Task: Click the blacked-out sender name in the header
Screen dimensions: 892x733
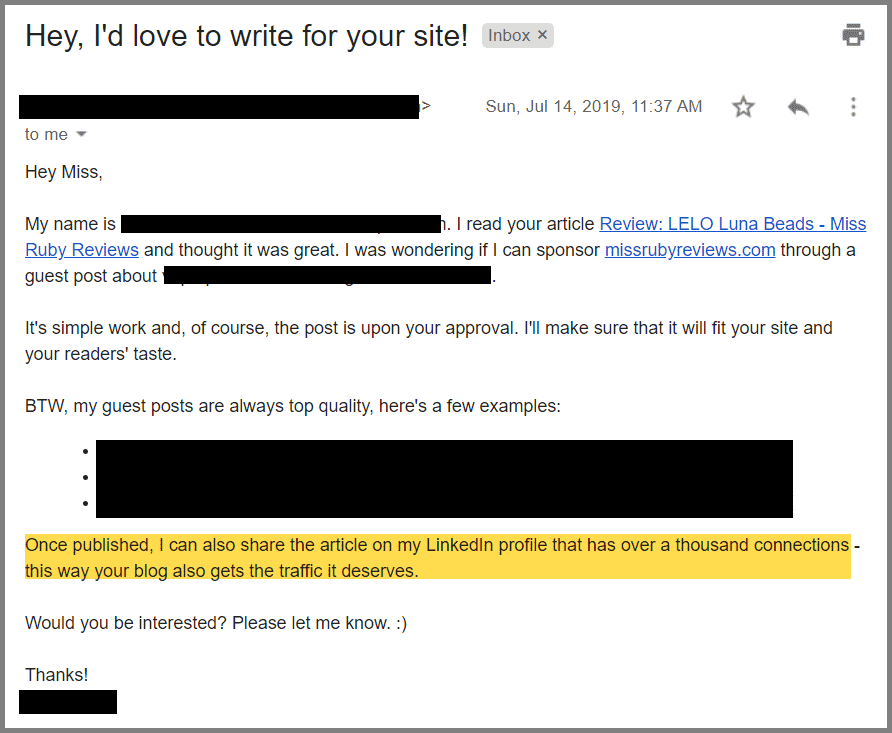Action: 219,107
